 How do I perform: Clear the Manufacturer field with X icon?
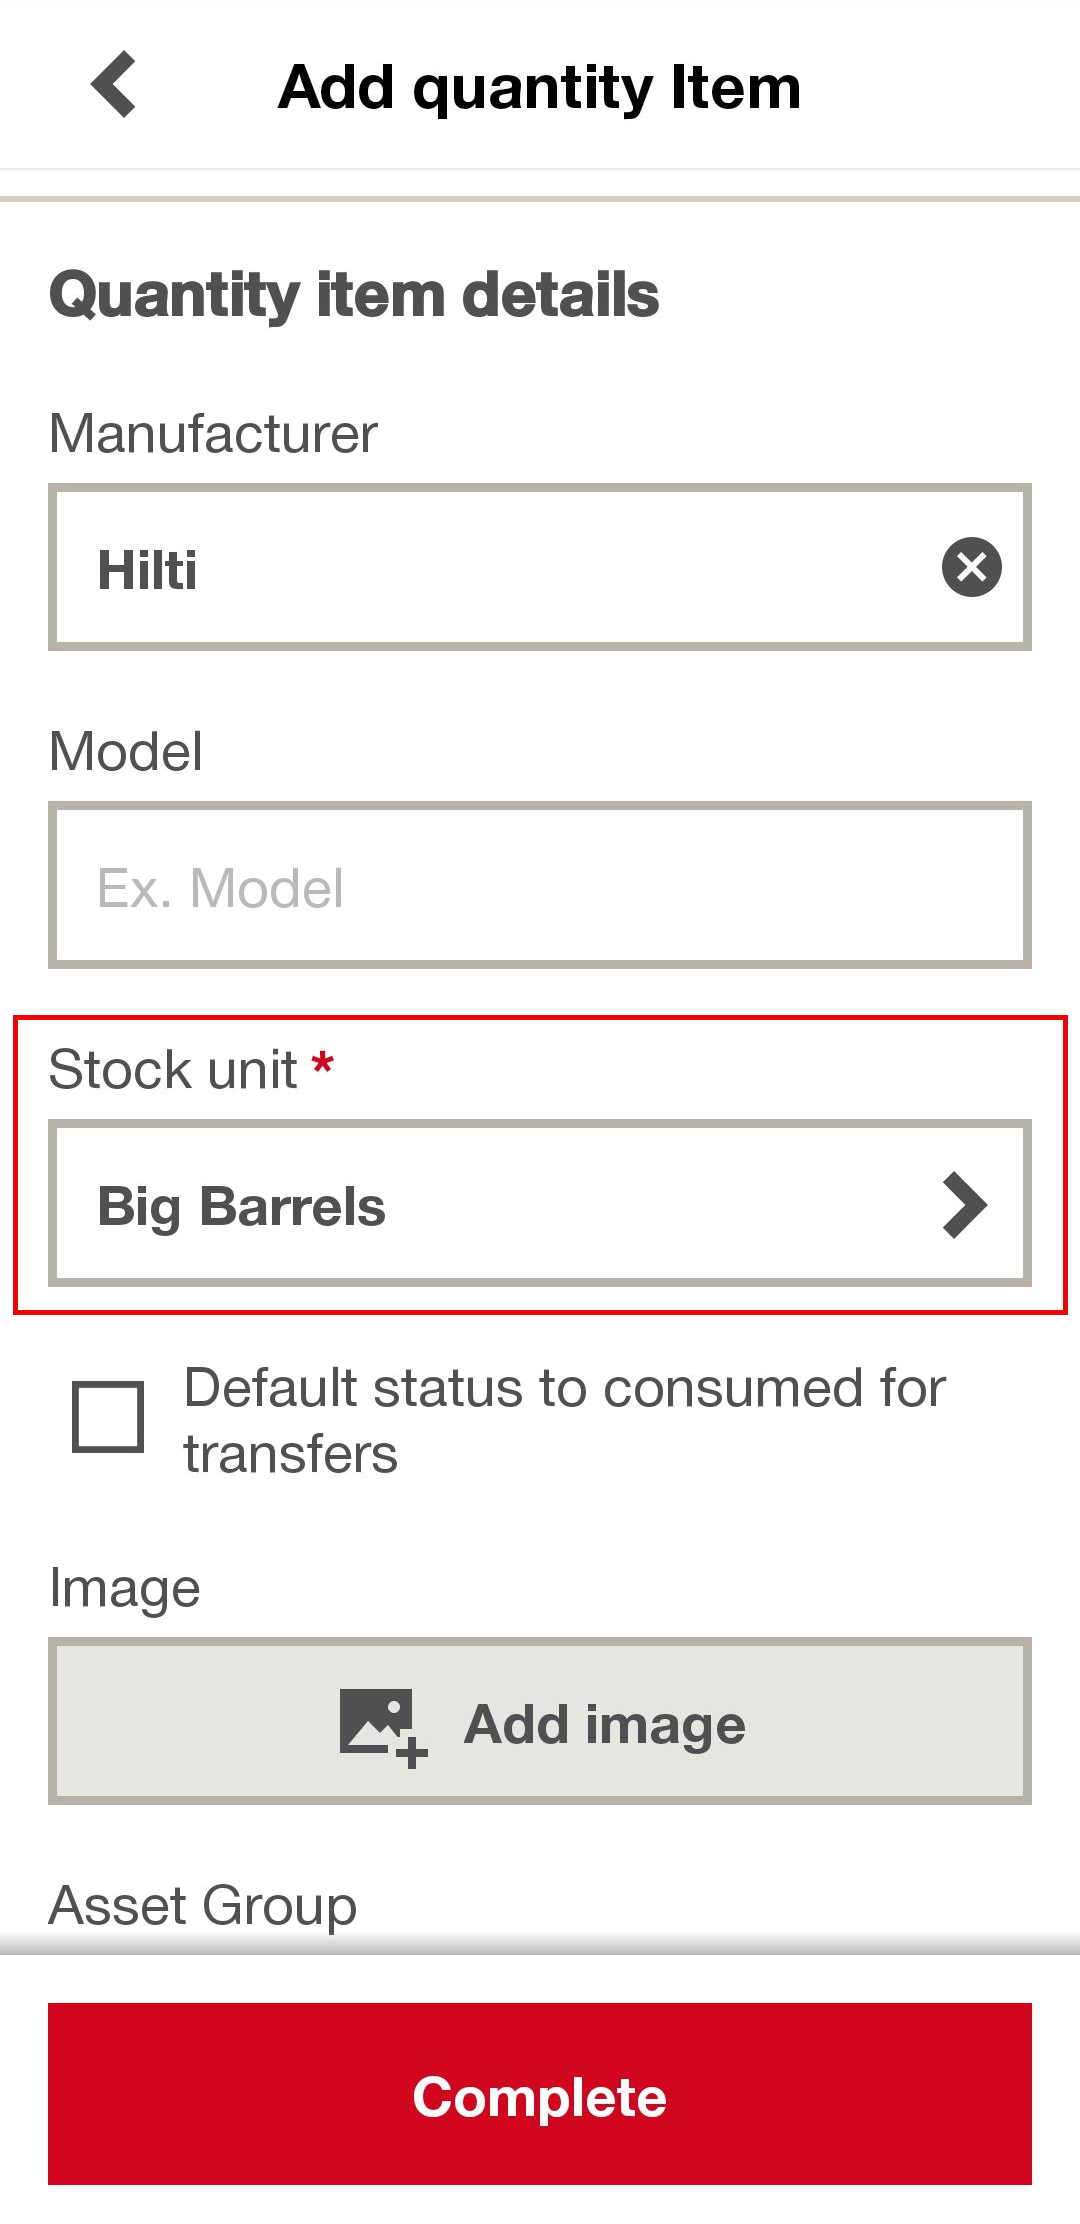pos(971,567)
